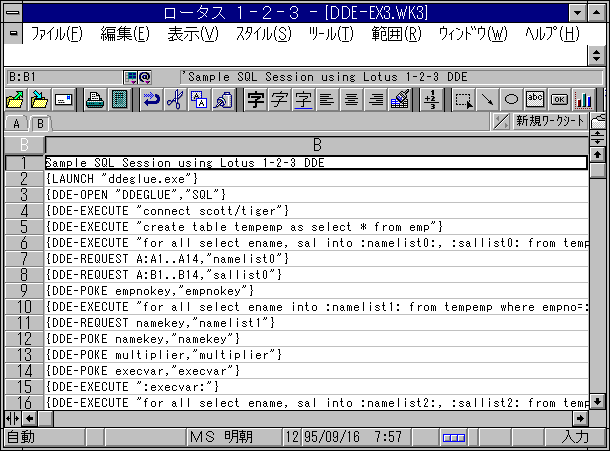Open the ウィンドウ(W) menu
610x451 pixels.
473,34
